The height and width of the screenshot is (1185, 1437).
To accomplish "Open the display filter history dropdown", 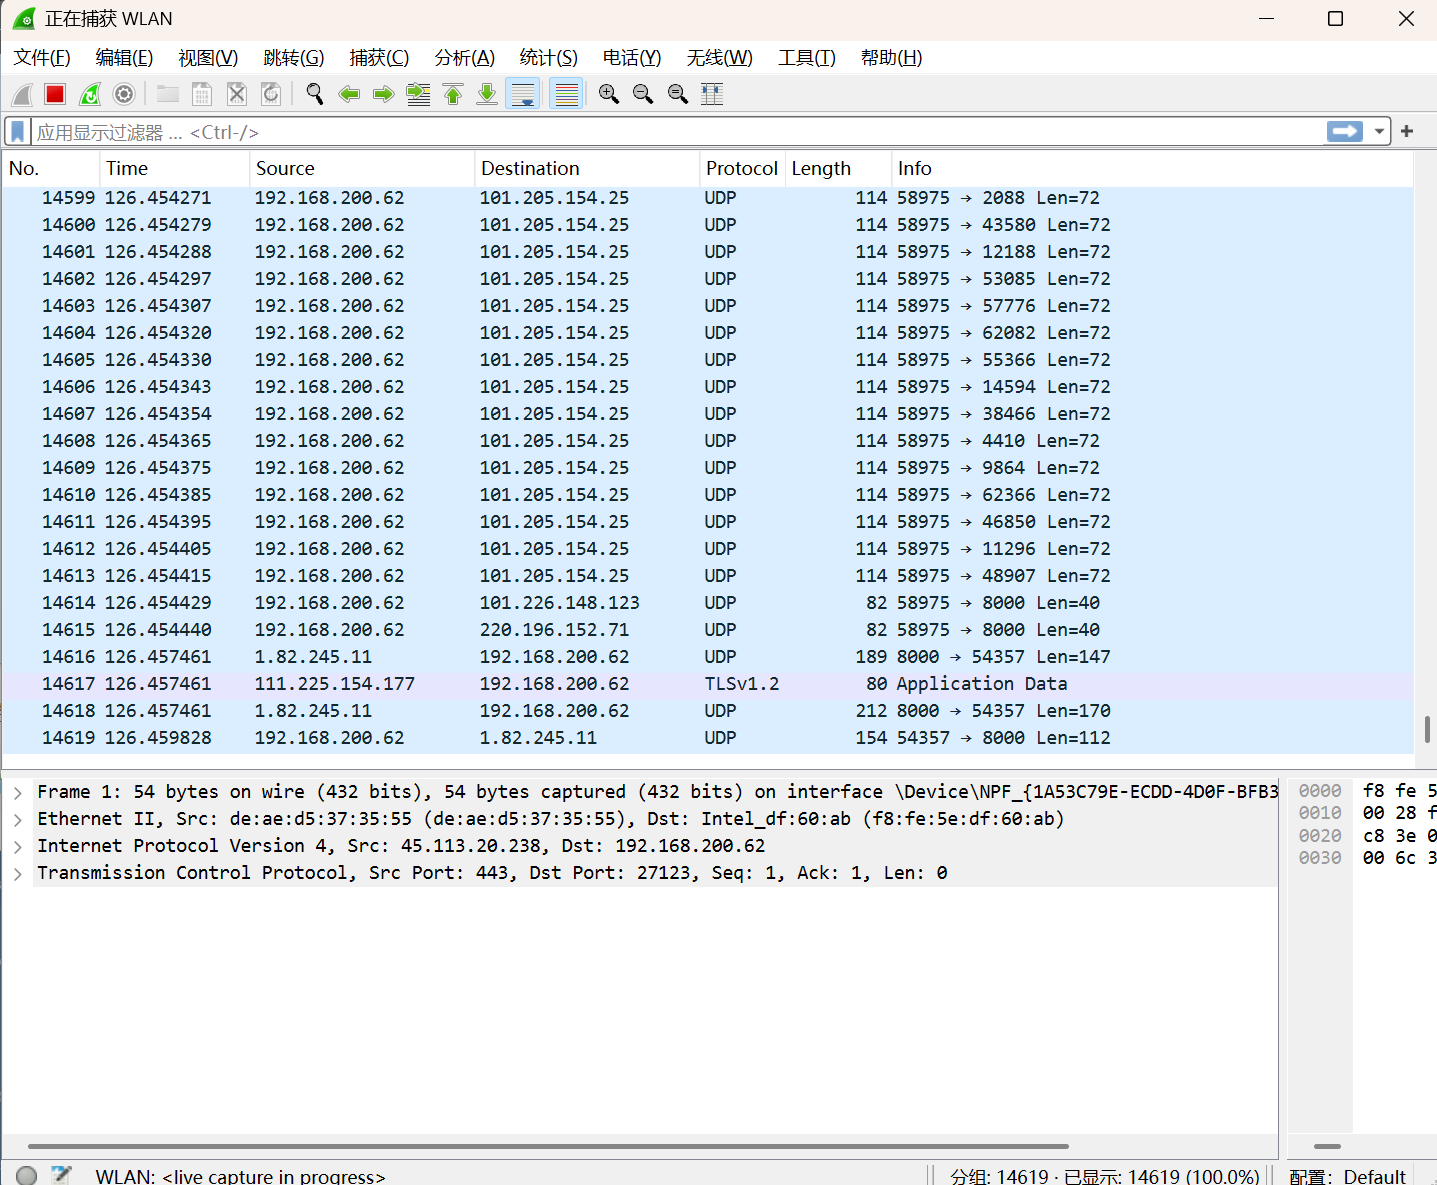I will [x=1379, y=132].
